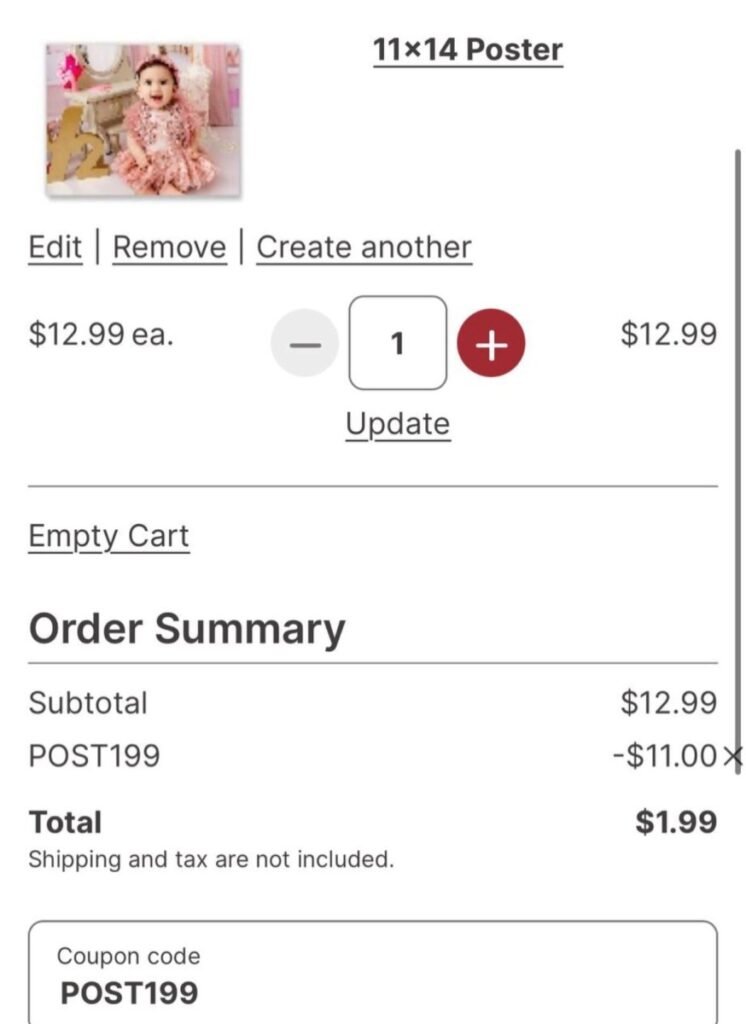
Task: Click the Order Summary heading
Action: (187, 629)
